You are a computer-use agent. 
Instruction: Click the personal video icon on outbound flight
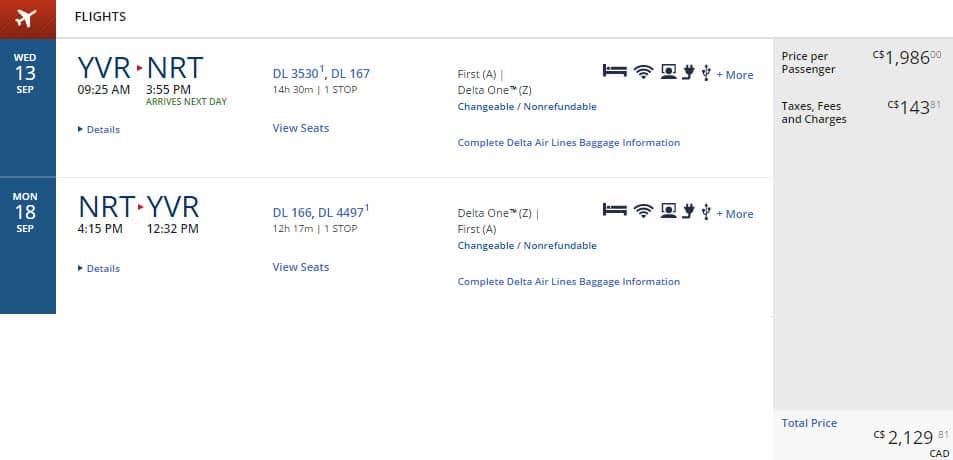[x=667, y=72]
